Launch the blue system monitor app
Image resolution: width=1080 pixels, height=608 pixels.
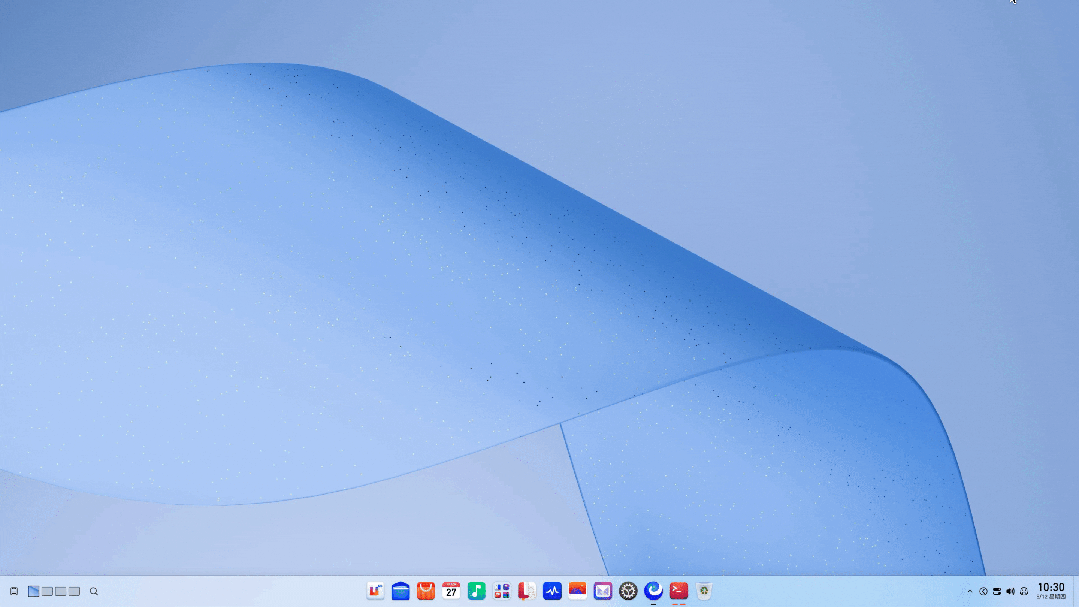click(x=552, y=591)
